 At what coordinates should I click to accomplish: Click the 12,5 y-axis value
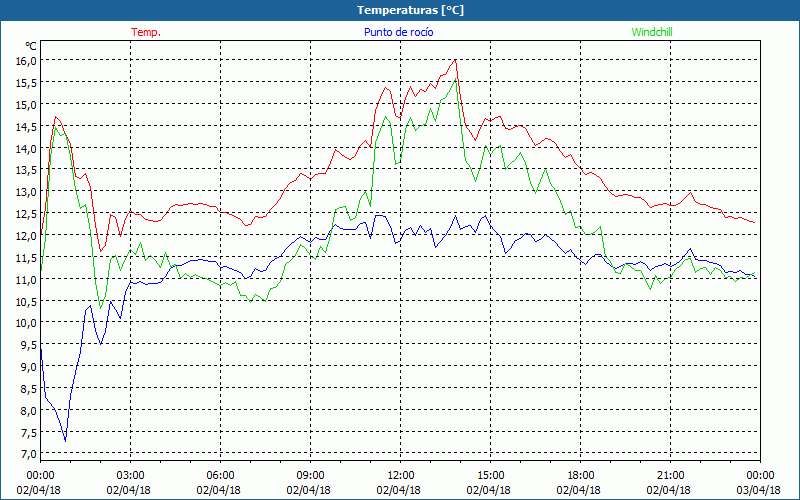click(26, 214)
